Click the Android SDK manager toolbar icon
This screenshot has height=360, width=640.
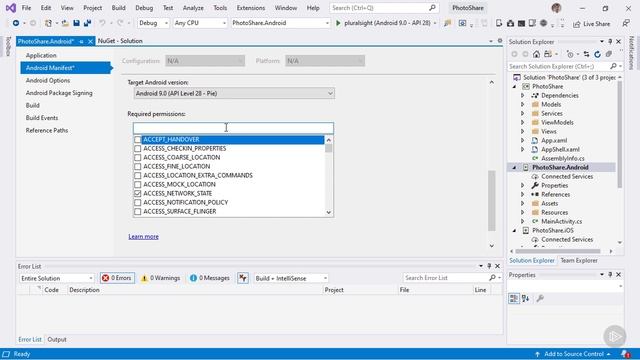[510, 23]
